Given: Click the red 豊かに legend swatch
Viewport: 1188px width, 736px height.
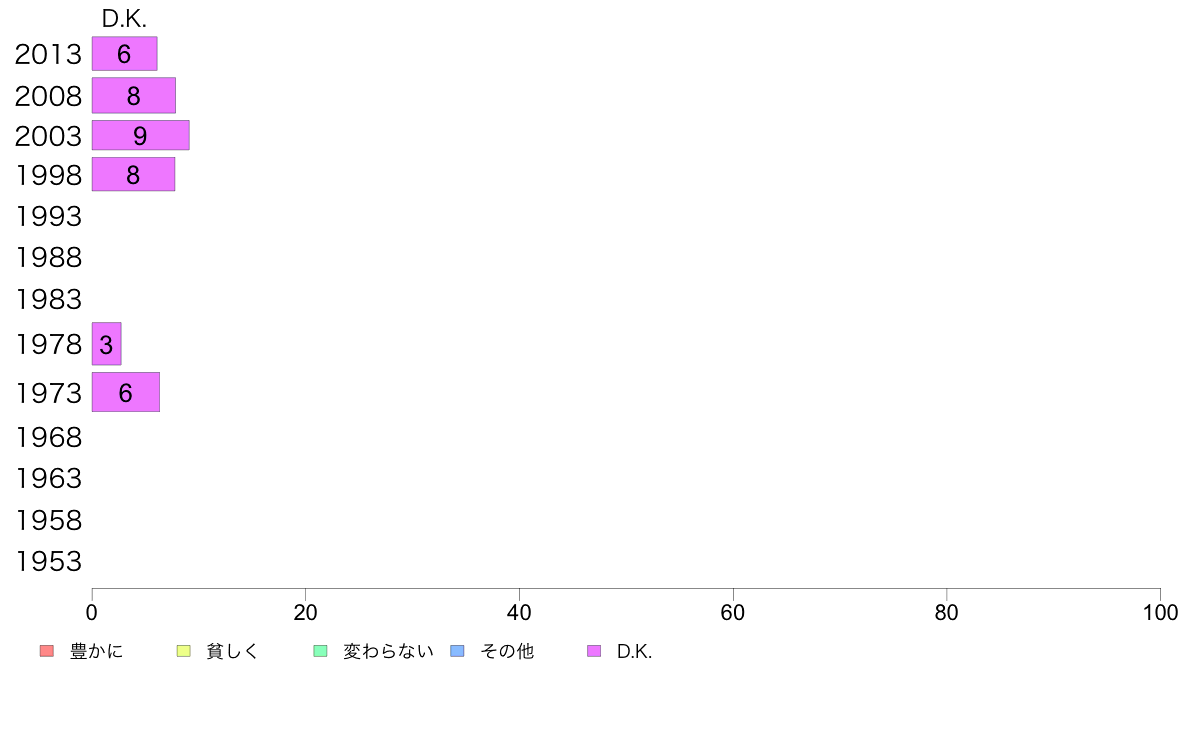Looking at the screenshot, I should click(x=47, y=651).
